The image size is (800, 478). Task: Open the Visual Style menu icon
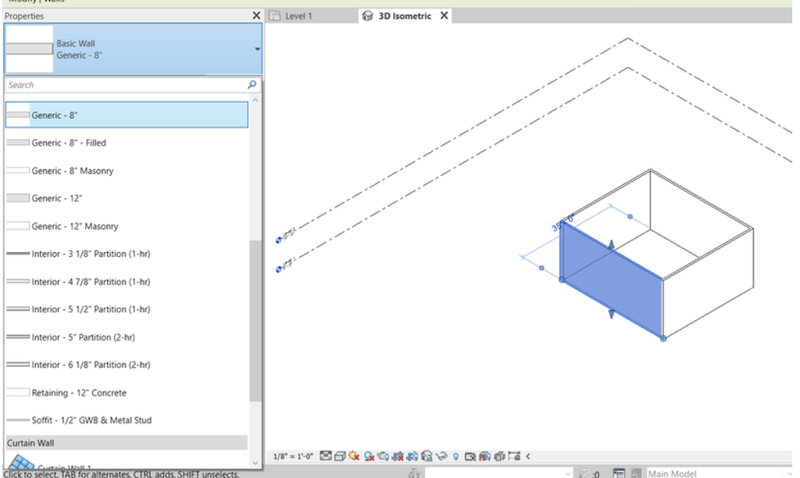340,456
